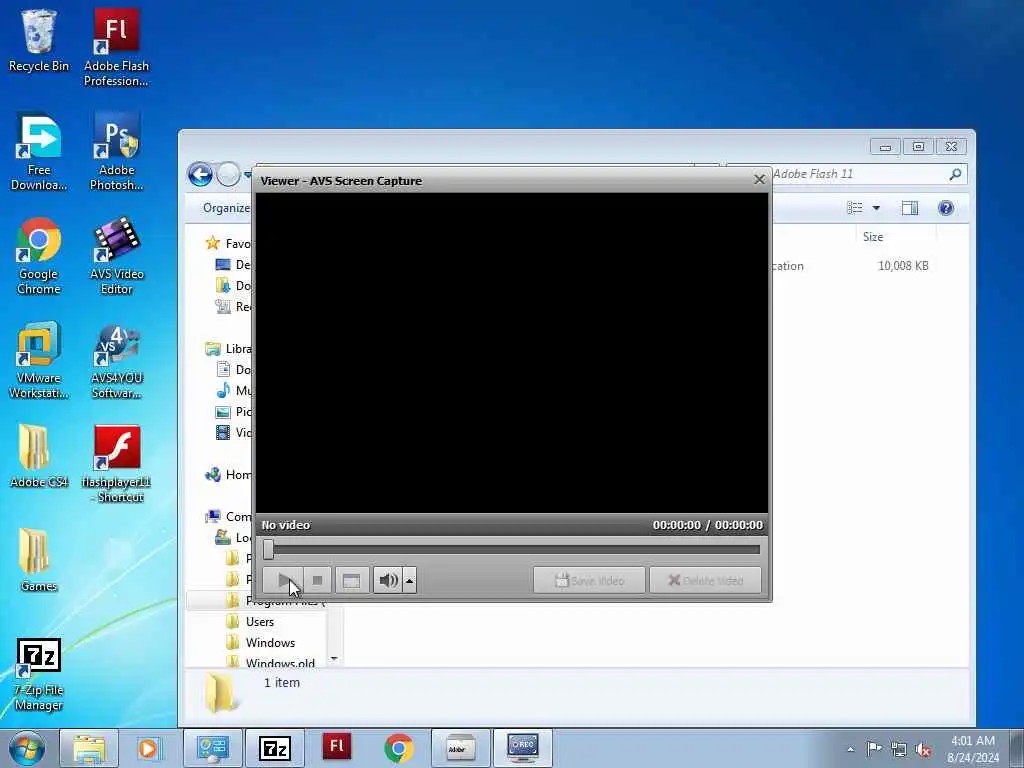Open Chrome from the taskbar
1024x768 pixels.
[398, 748]
